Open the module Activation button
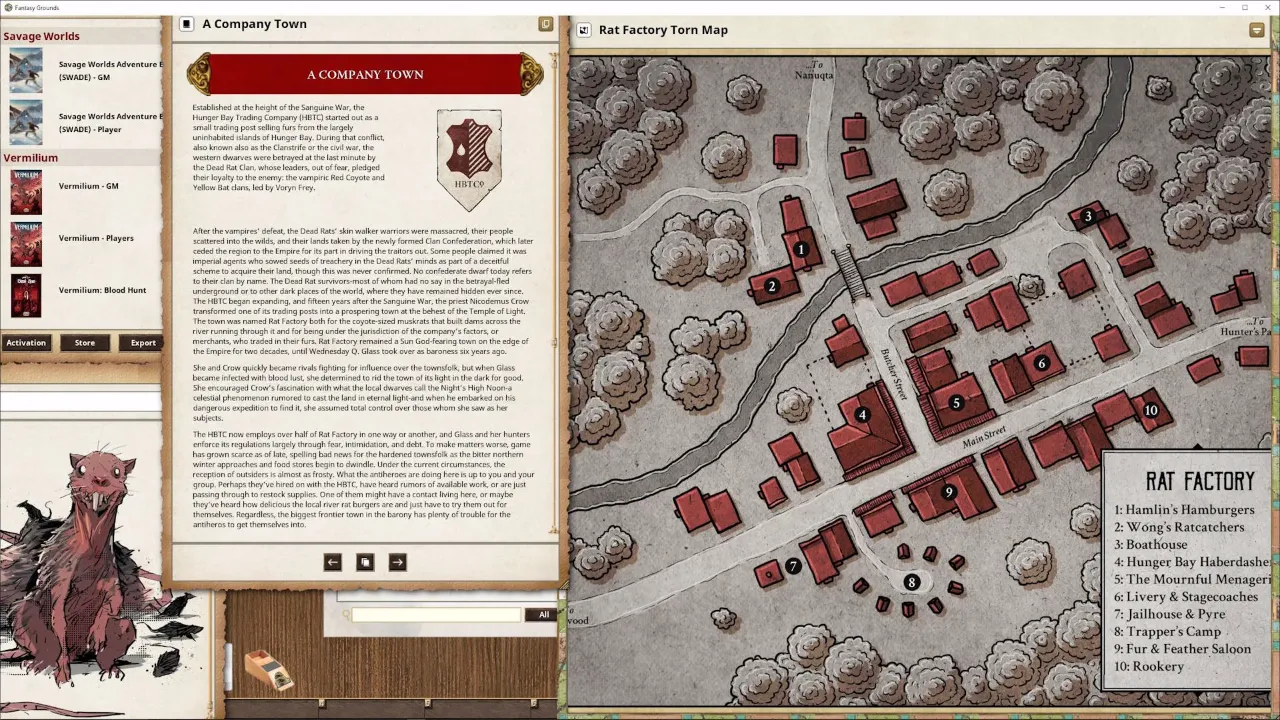 26,343
